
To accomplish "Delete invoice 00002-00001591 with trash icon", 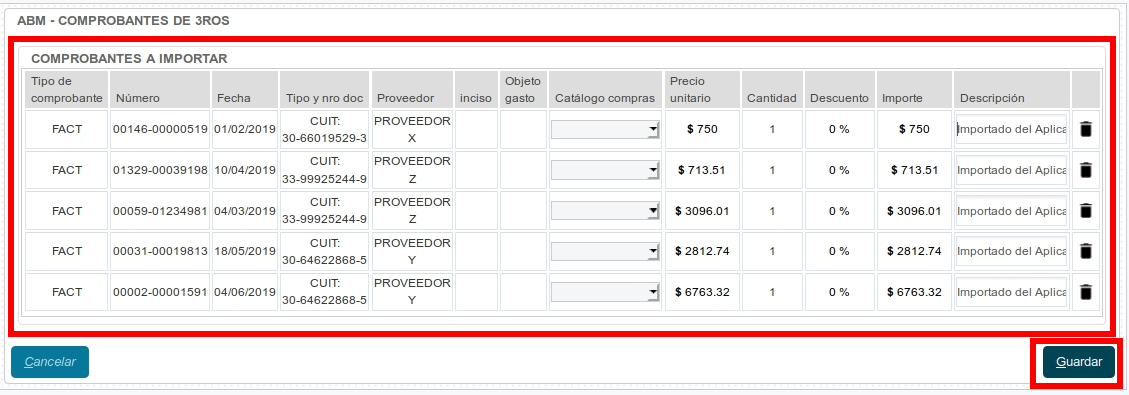I will (x=1086, y=292).
